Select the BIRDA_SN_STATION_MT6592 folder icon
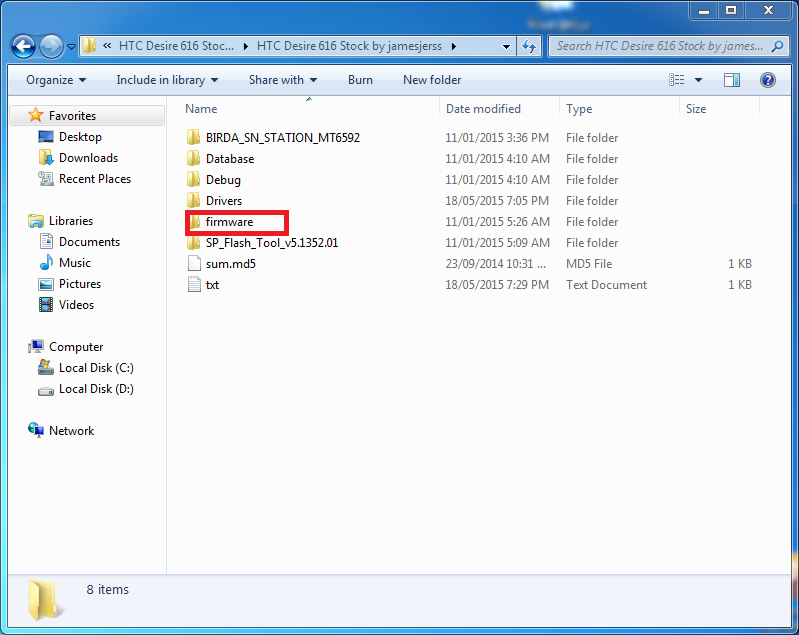The width and height of the screenshot is (799, 635). [194, 138]
